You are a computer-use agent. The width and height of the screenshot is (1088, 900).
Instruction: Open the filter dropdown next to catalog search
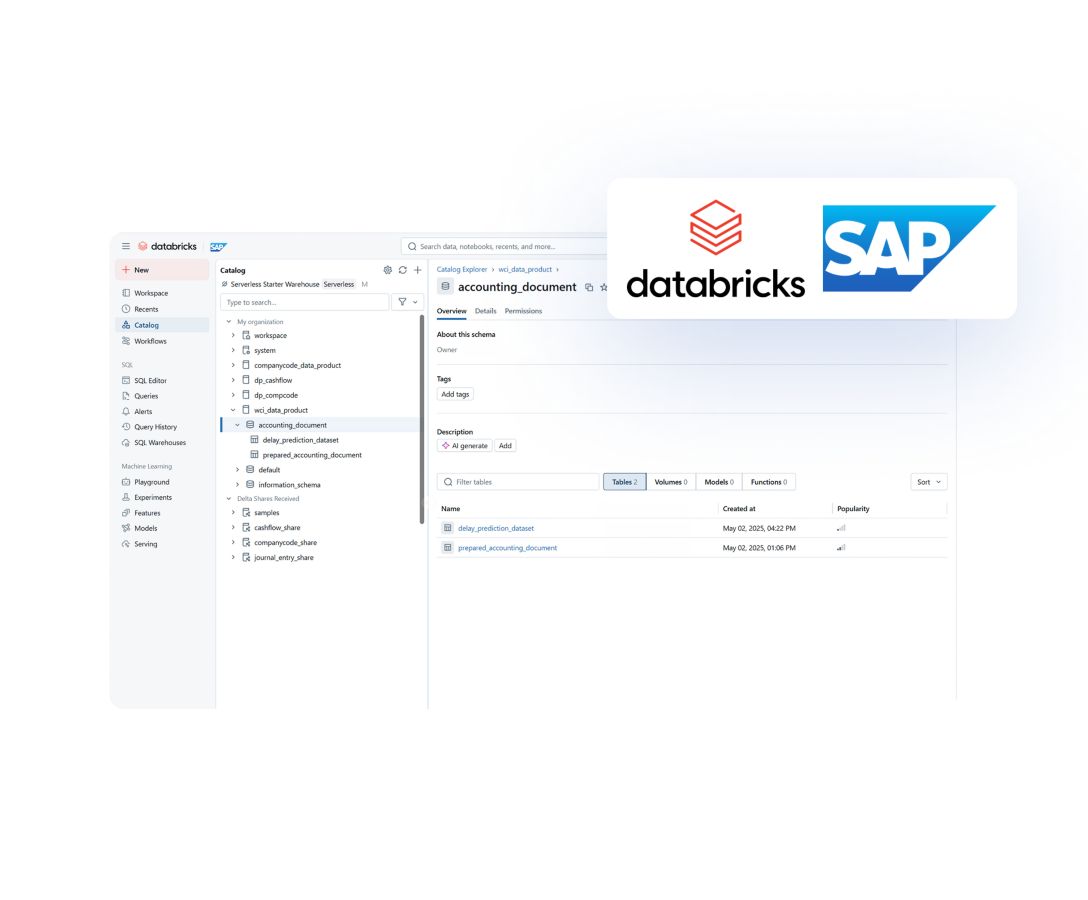(409, 302)
